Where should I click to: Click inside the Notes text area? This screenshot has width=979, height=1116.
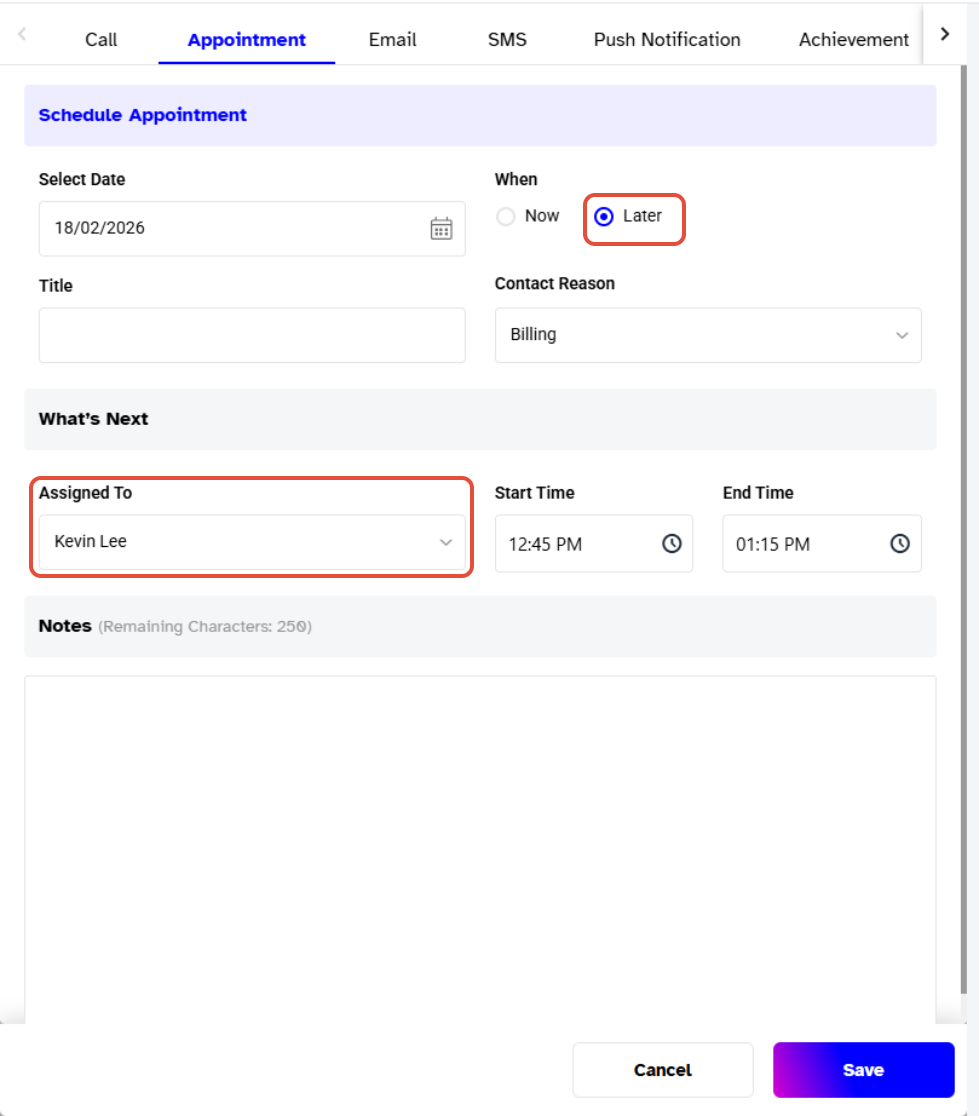coord(480,851)
